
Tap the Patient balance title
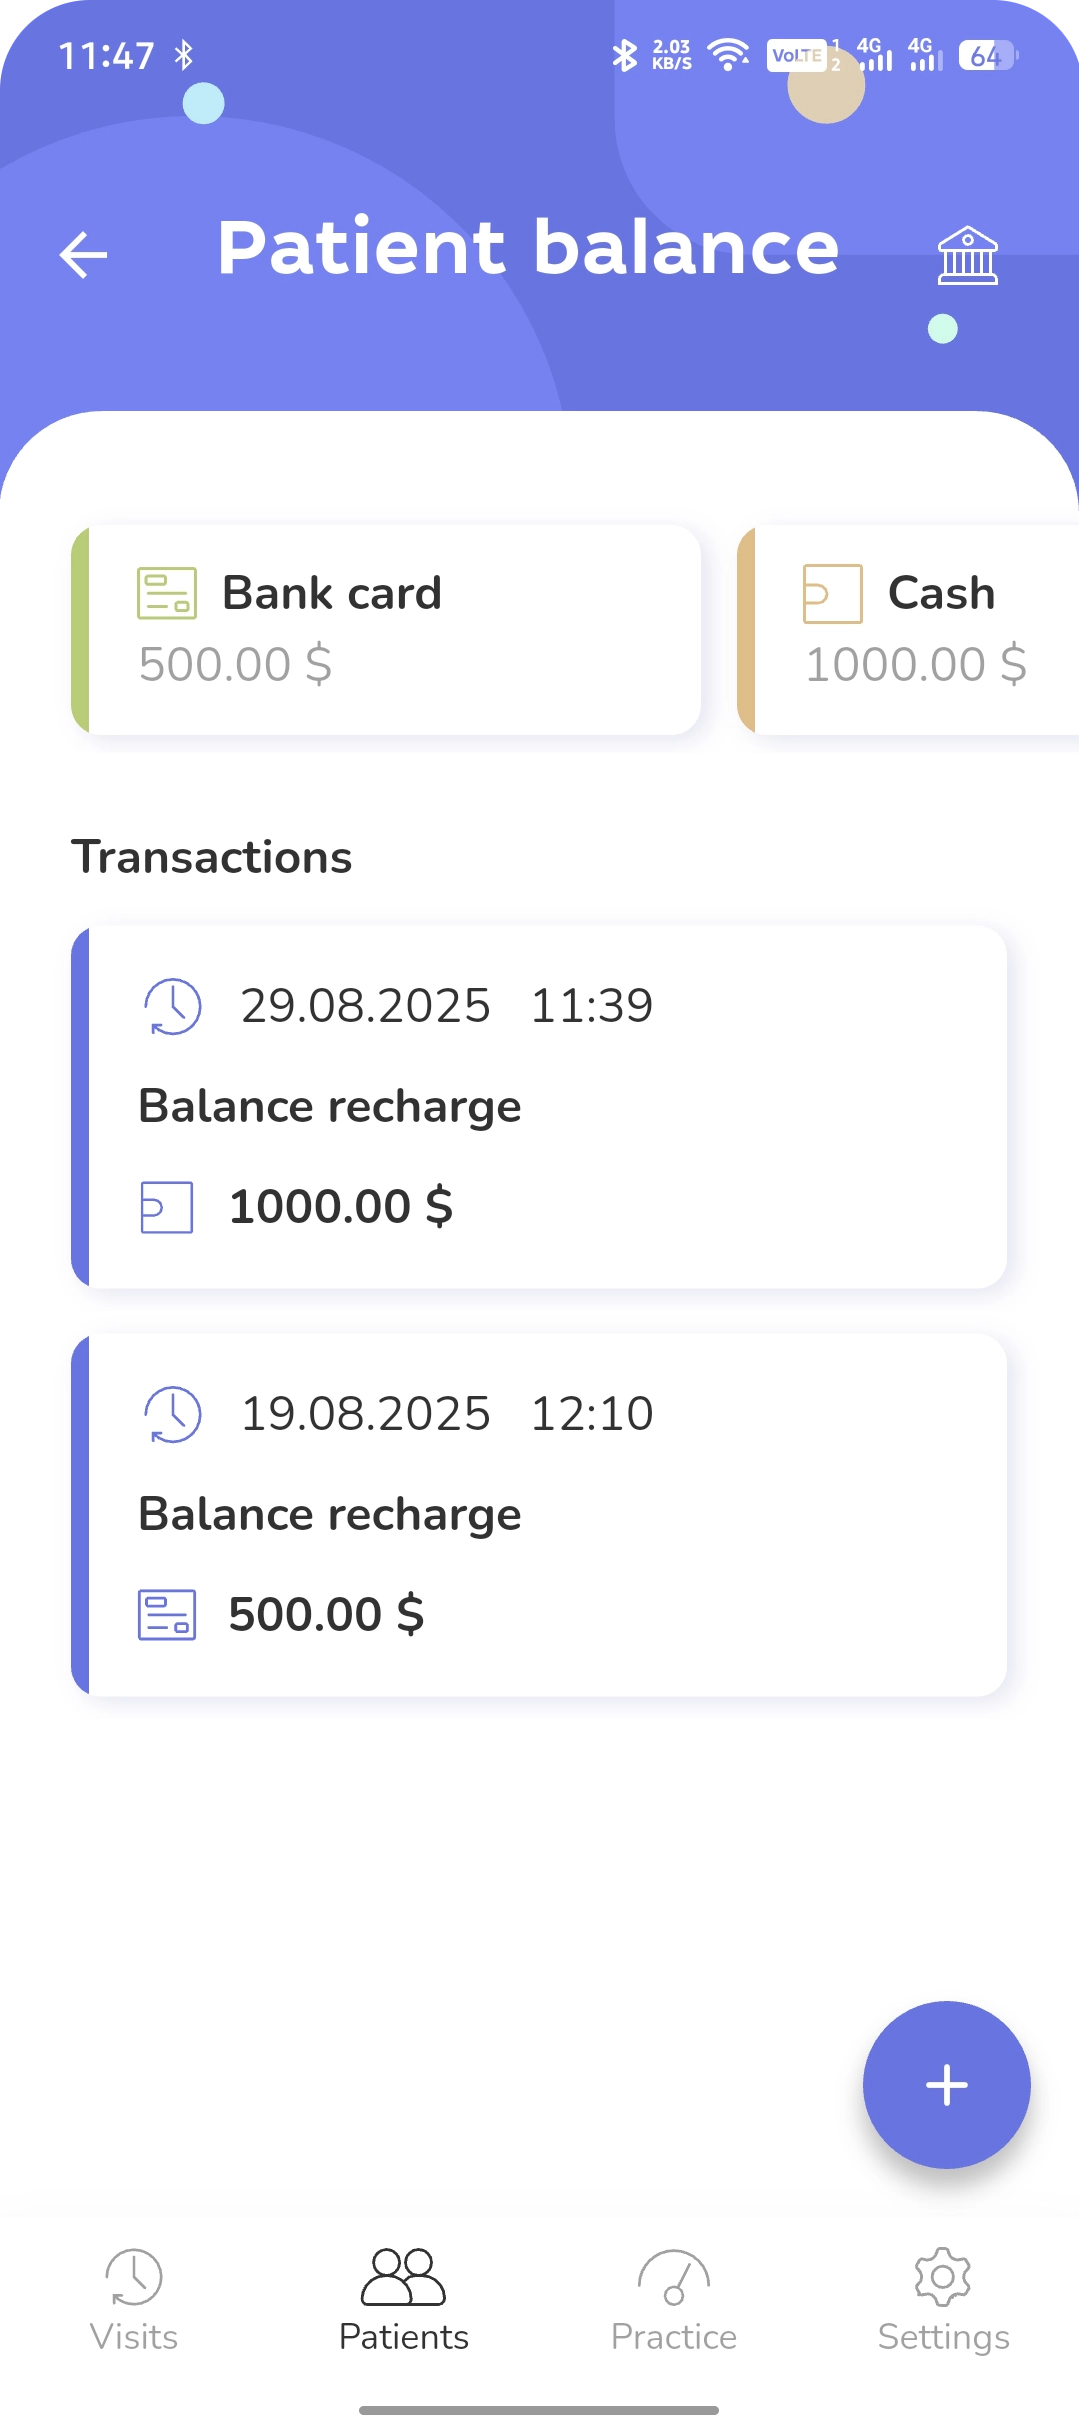coord(528,247)
